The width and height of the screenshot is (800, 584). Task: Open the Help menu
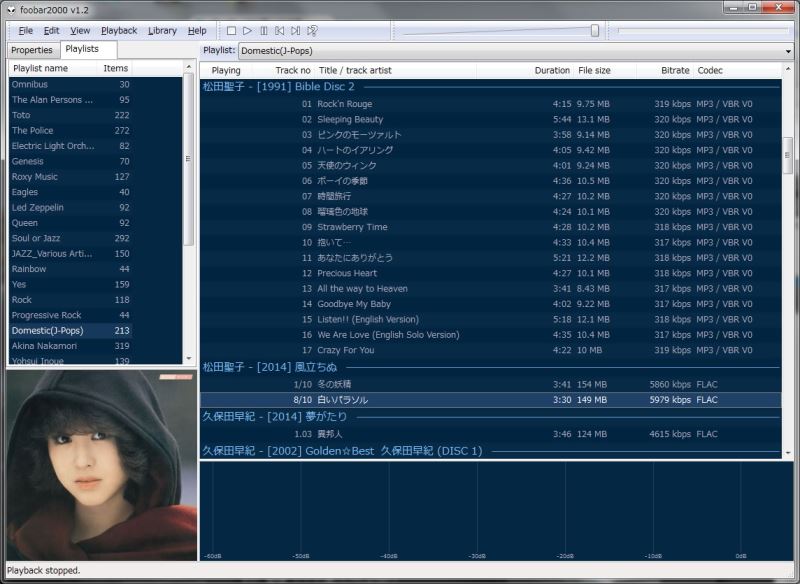pos(197,31)
